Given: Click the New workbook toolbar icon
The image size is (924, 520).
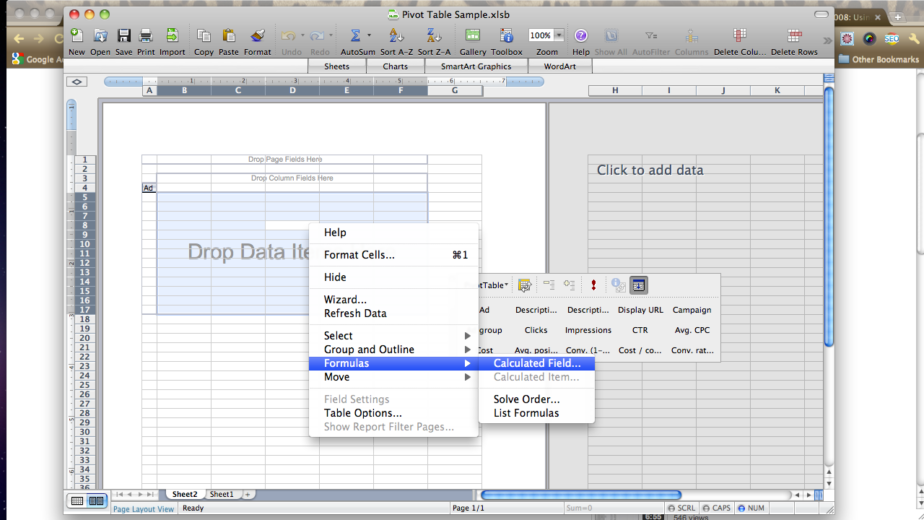Looking at the screenshot, I should click(77, 36).
